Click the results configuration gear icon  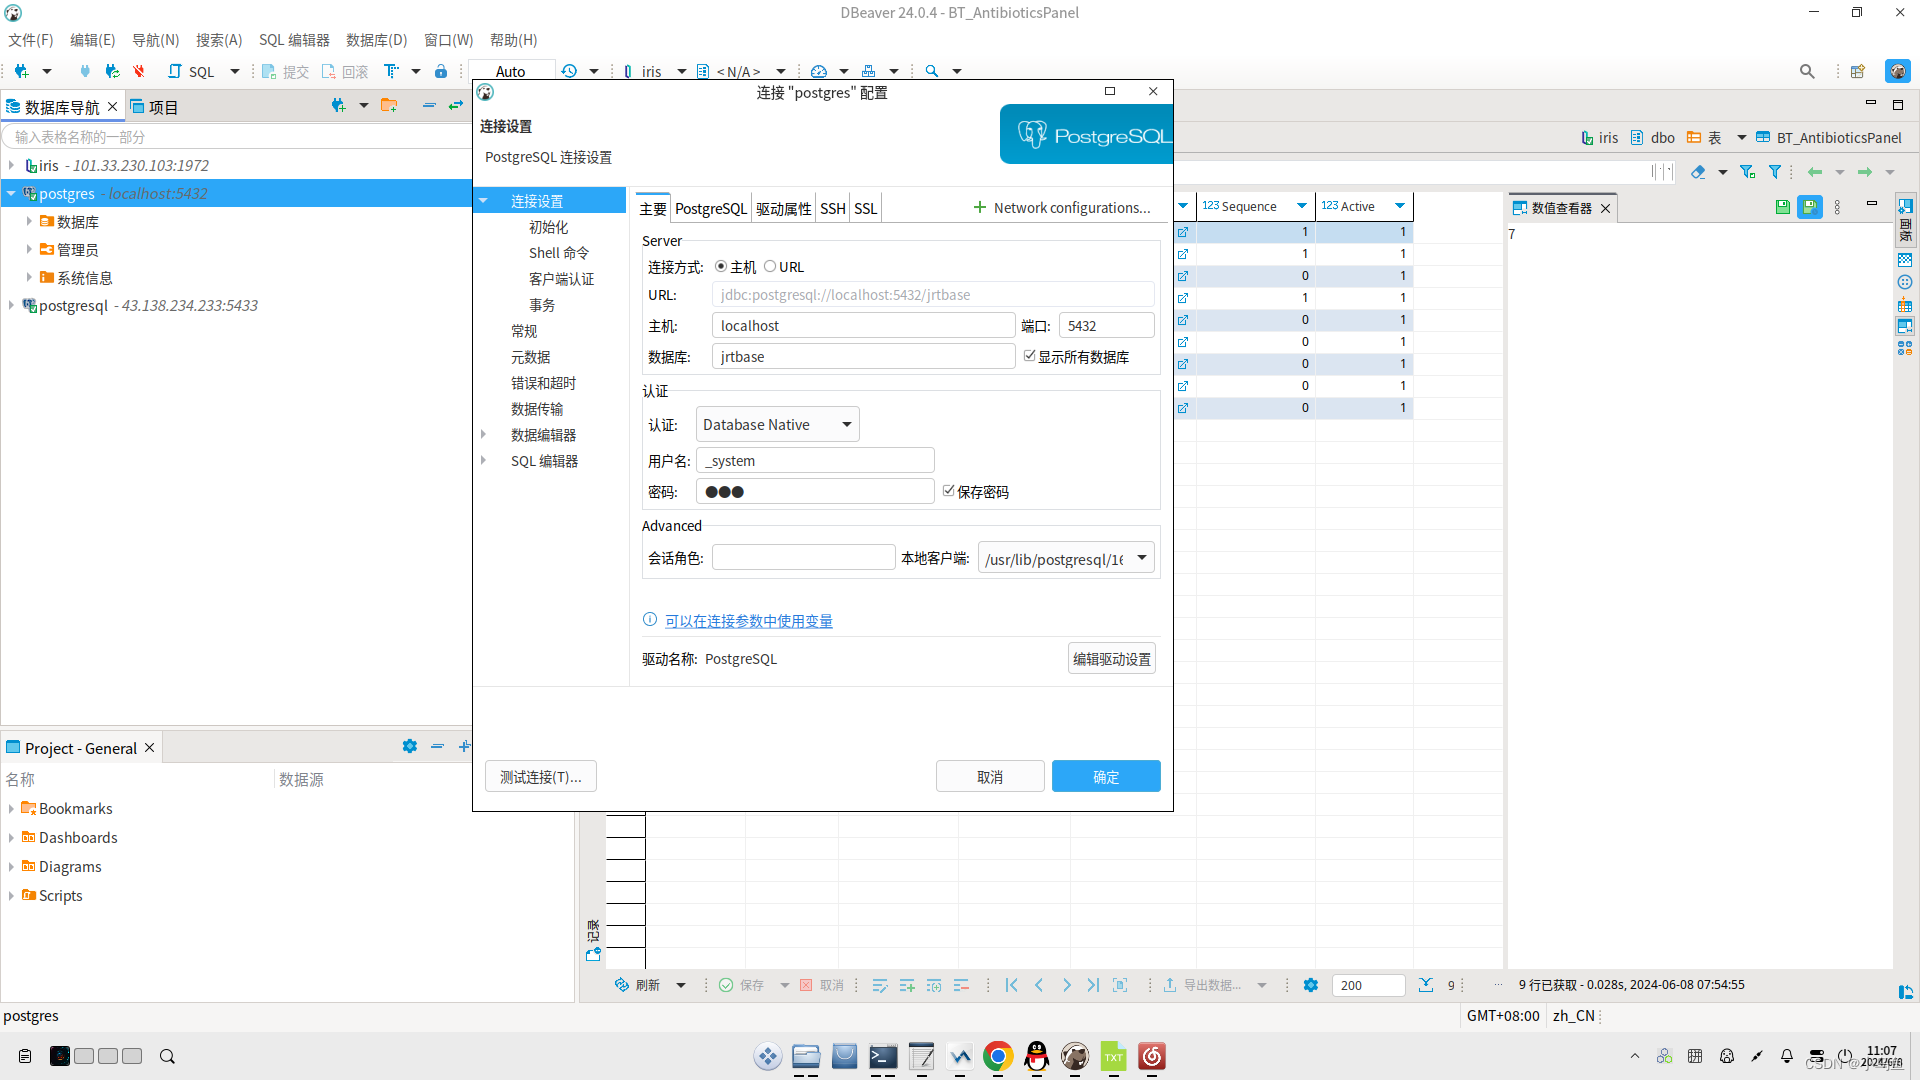click(1311, 985)
